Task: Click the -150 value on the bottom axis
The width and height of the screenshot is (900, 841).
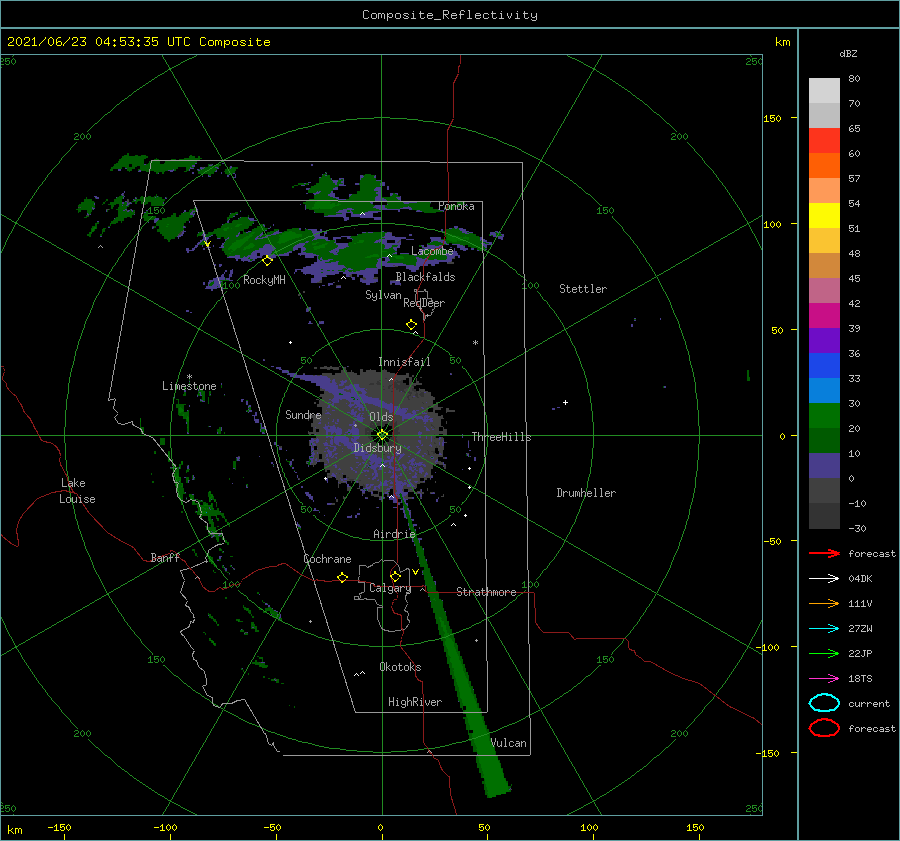Action: click(x=59, y=827)
